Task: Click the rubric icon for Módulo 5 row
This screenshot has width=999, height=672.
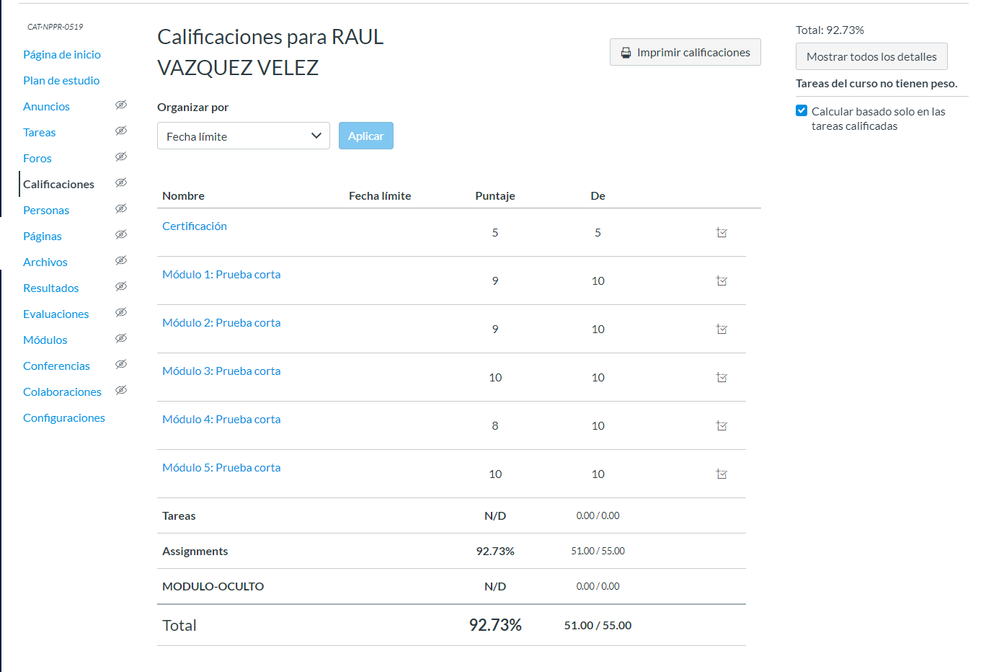Action: coord(722,474)
